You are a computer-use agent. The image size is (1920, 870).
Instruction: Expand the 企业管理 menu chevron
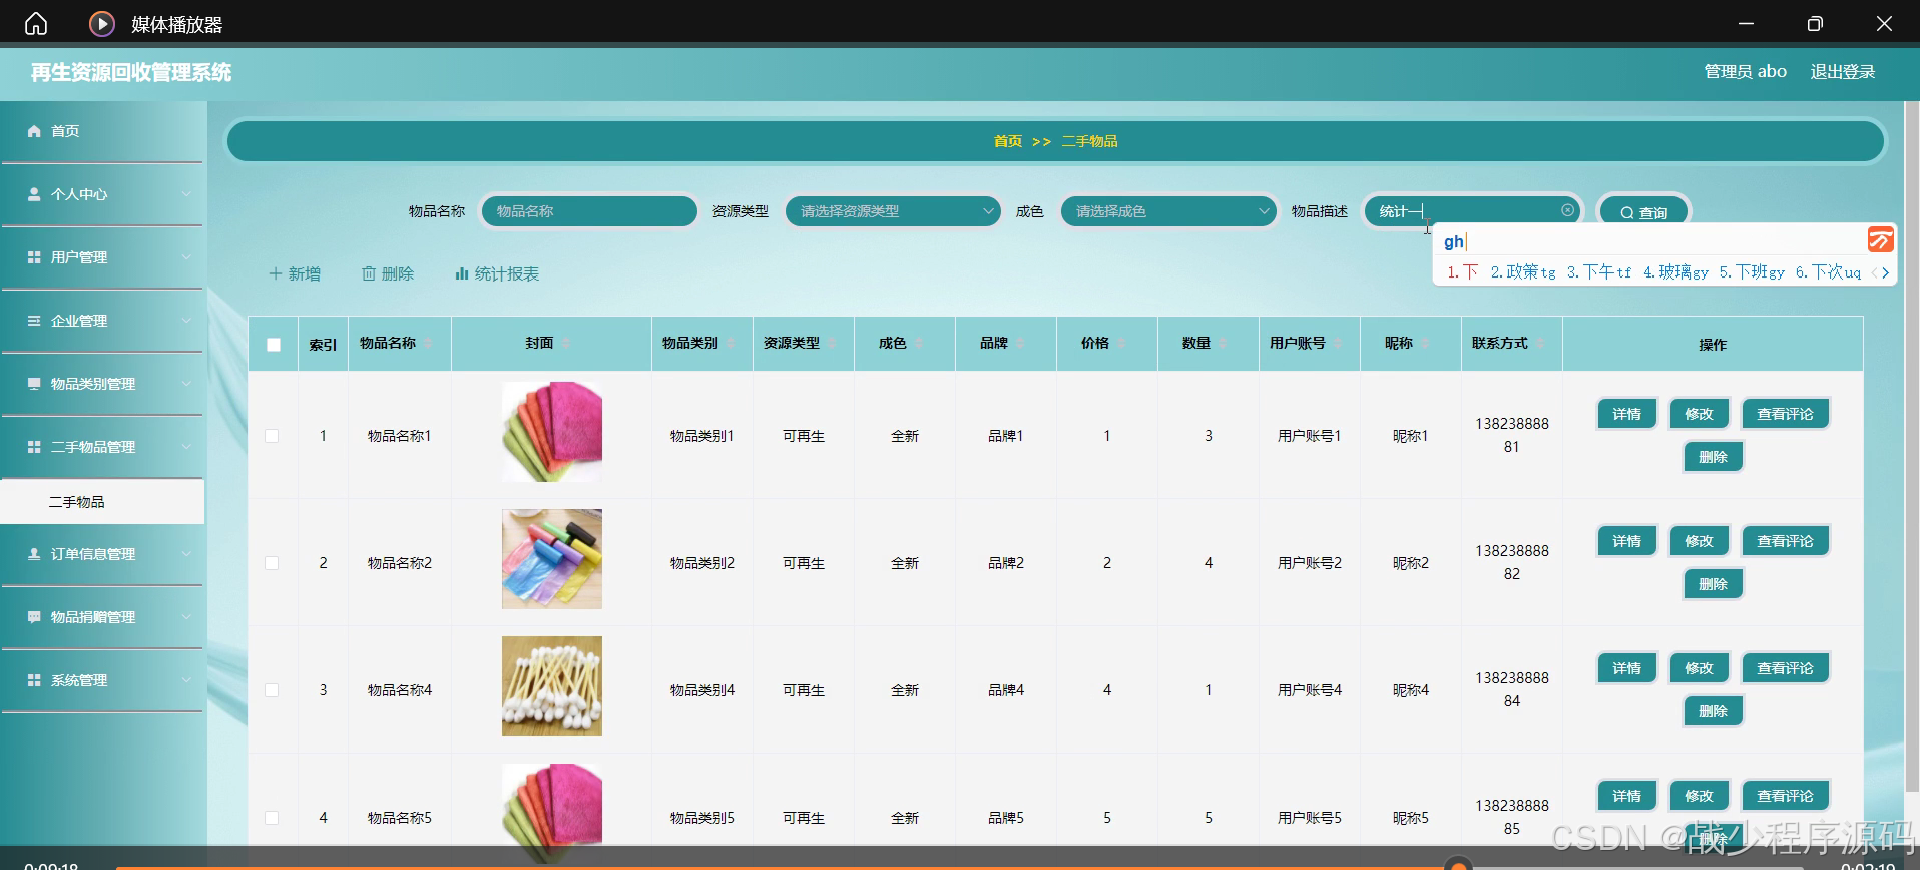coord(186,321)
